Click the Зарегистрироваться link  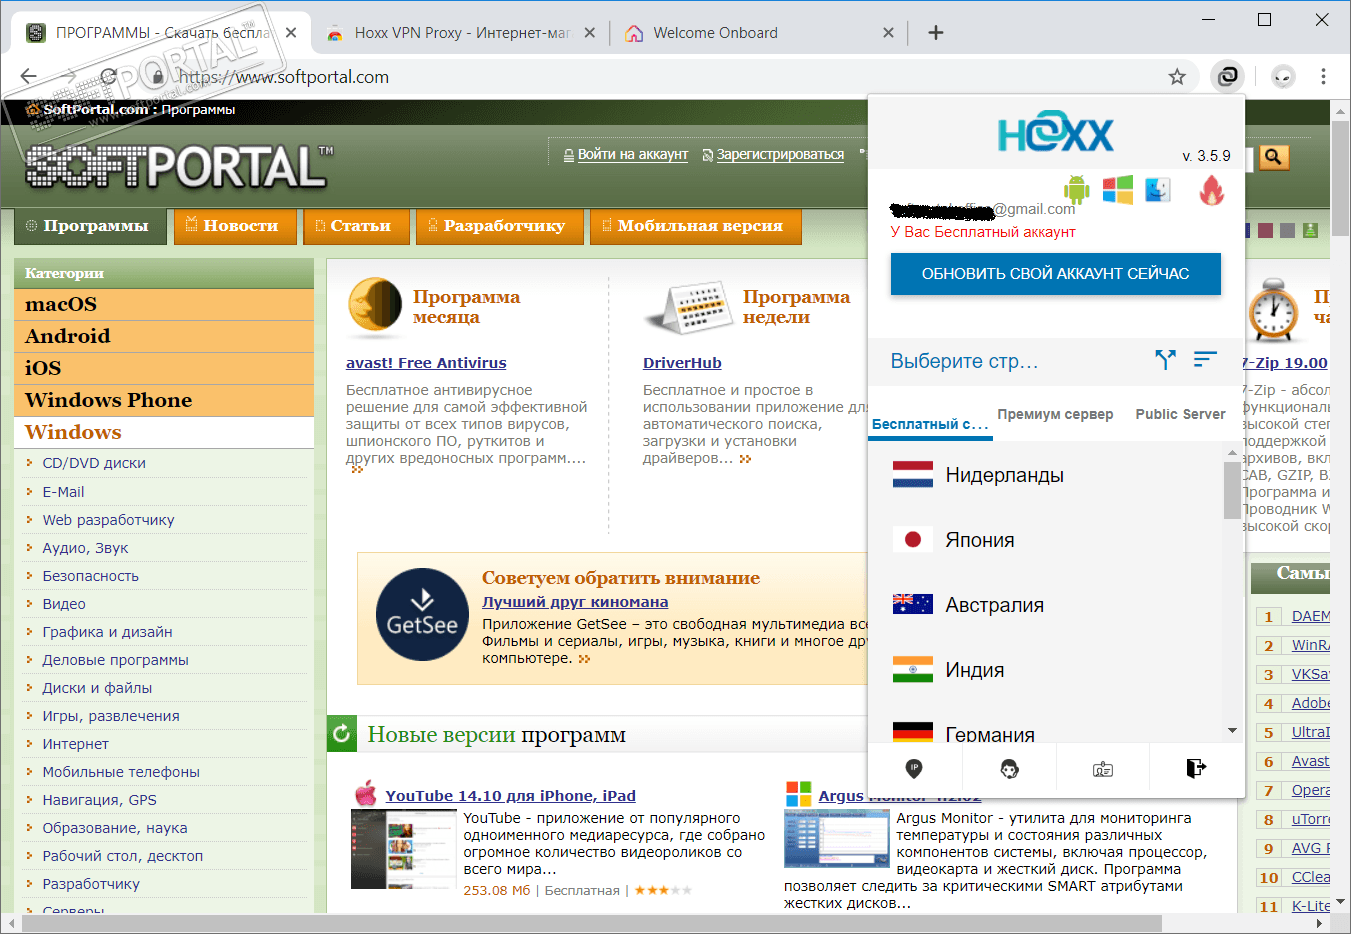pos(780,154)
